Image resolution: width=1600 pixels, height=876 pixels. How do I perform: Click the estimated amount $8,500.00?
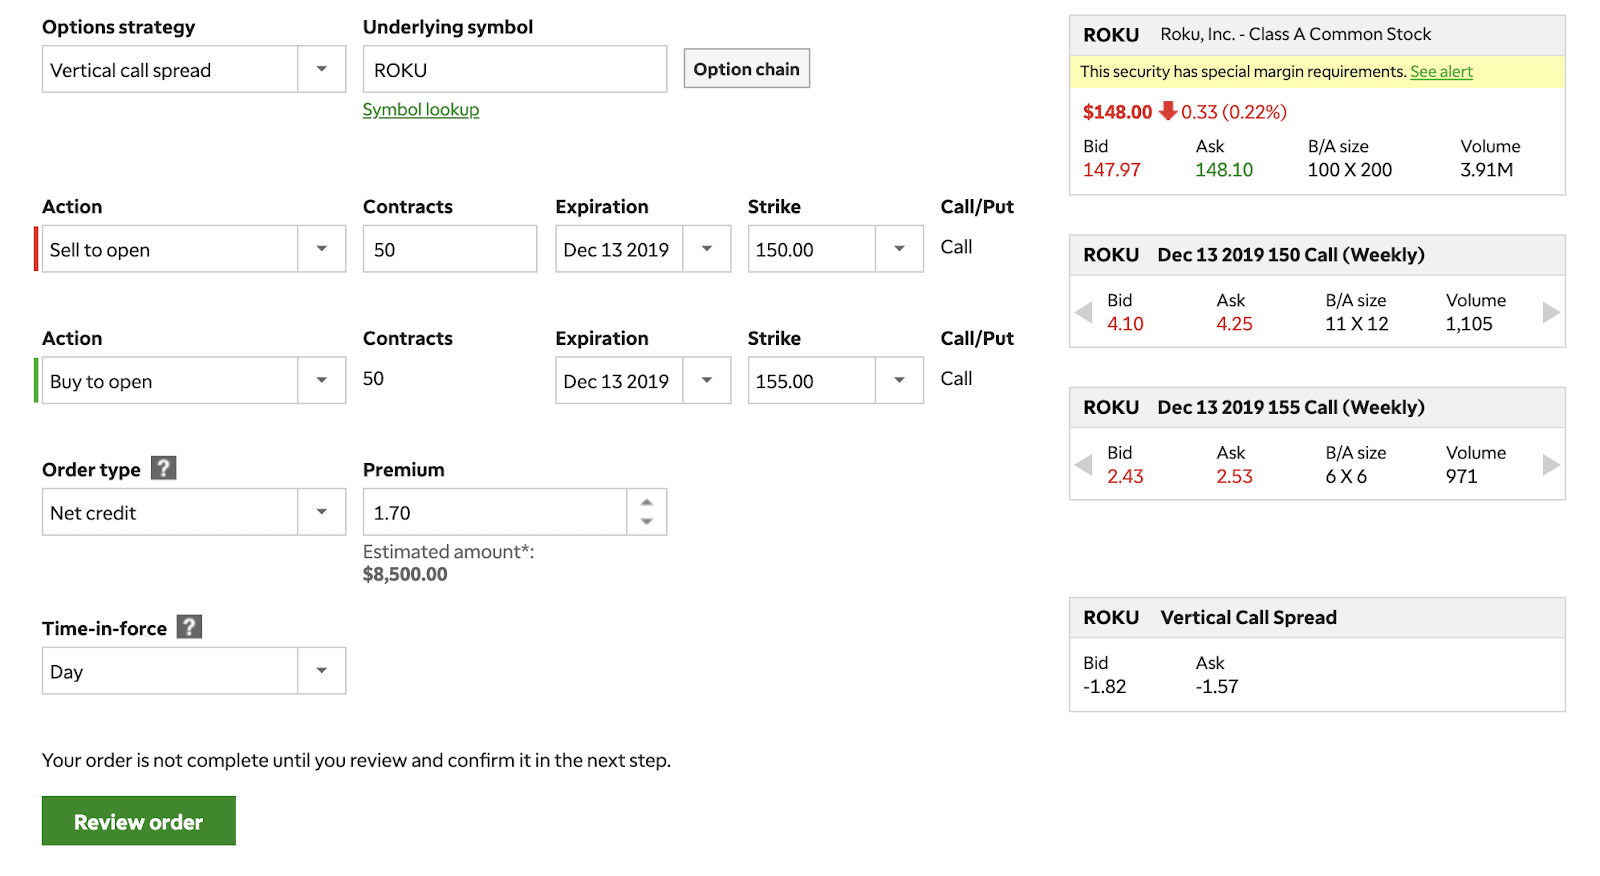pyautogui.click(x=405, y=574)
